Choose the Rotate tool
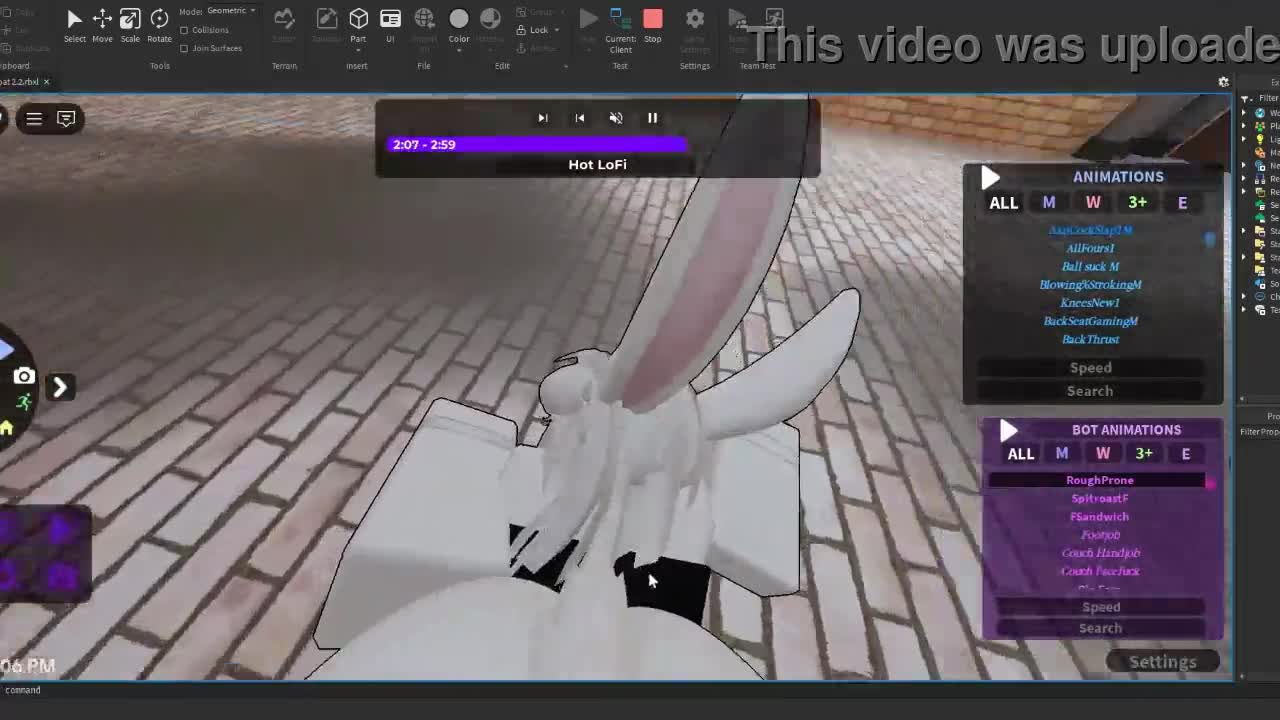The height and width of the screenshot is (720, 1280). (159, 20)
